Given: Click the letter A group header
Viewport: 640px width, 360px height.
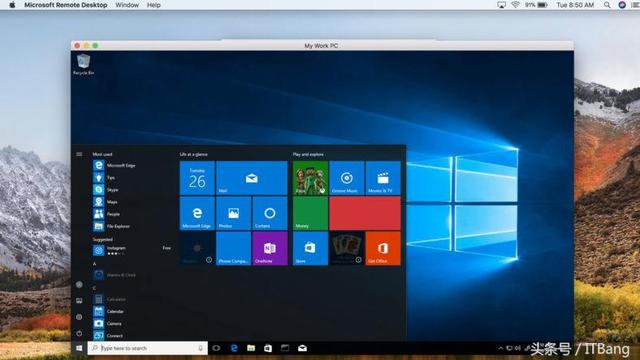Looking at the screenshot, I should point(94,264).
